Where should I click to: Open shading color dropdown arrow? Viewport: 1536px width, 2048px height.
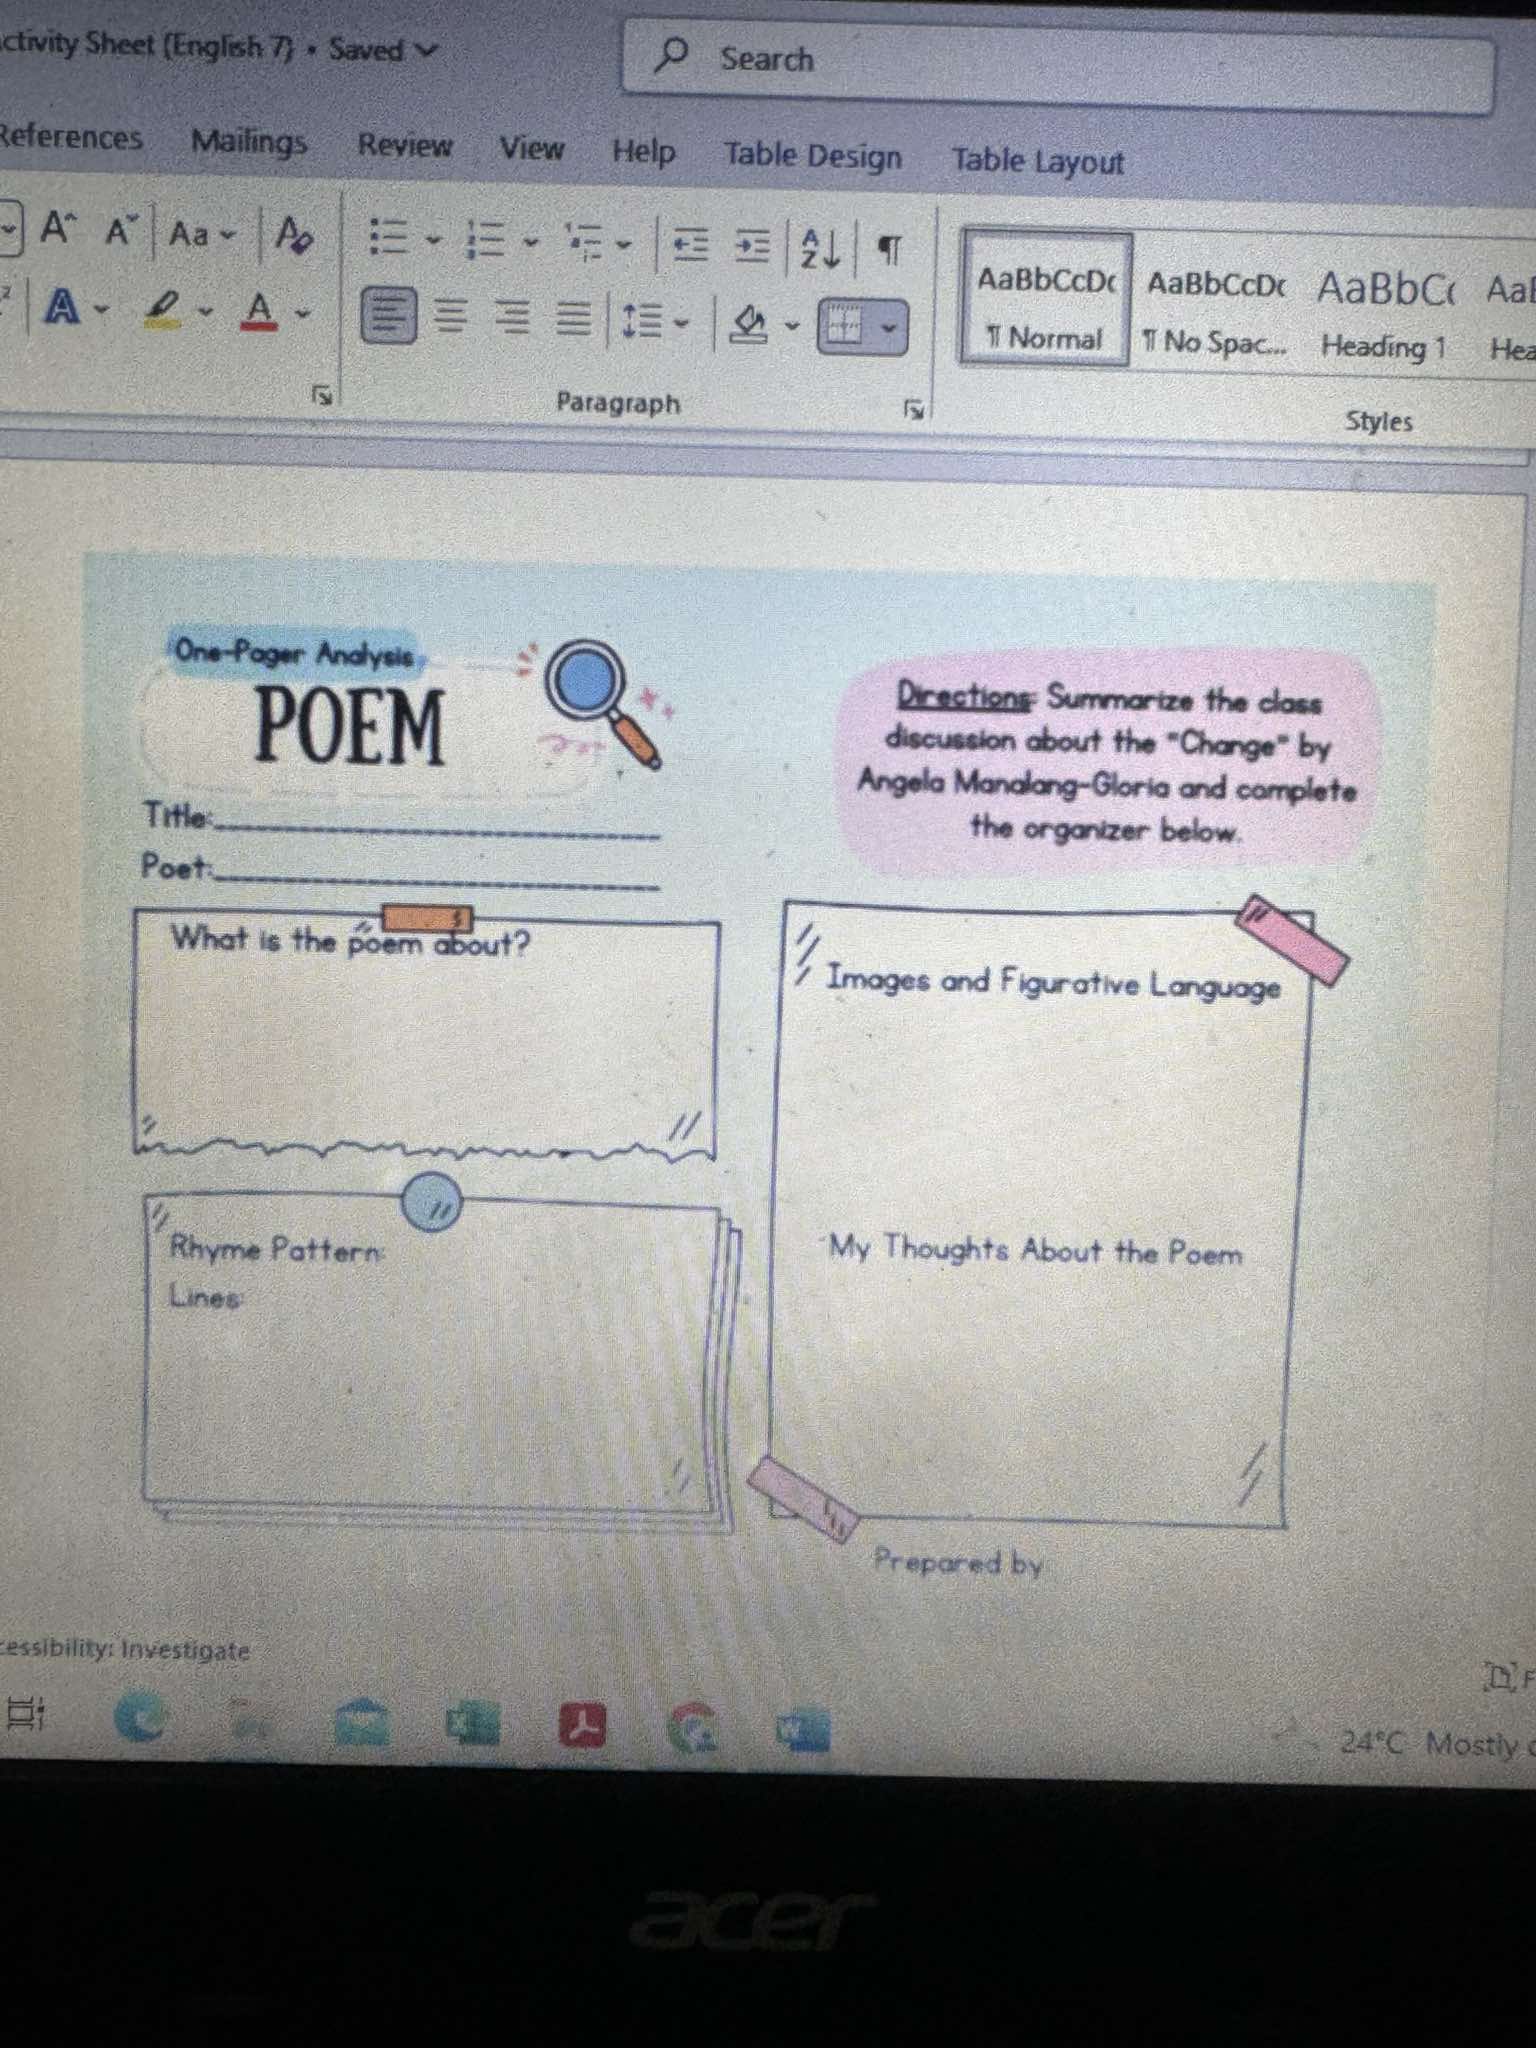[792, 325]
